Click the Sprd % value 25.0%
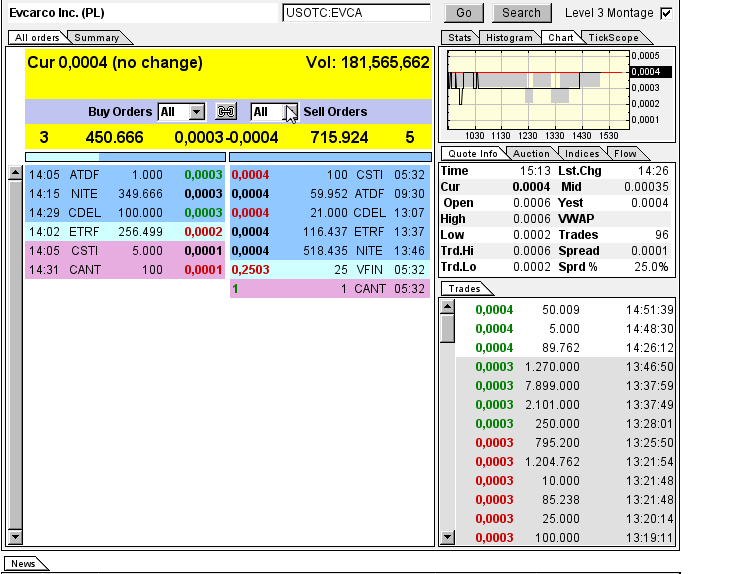 (651, 267)
